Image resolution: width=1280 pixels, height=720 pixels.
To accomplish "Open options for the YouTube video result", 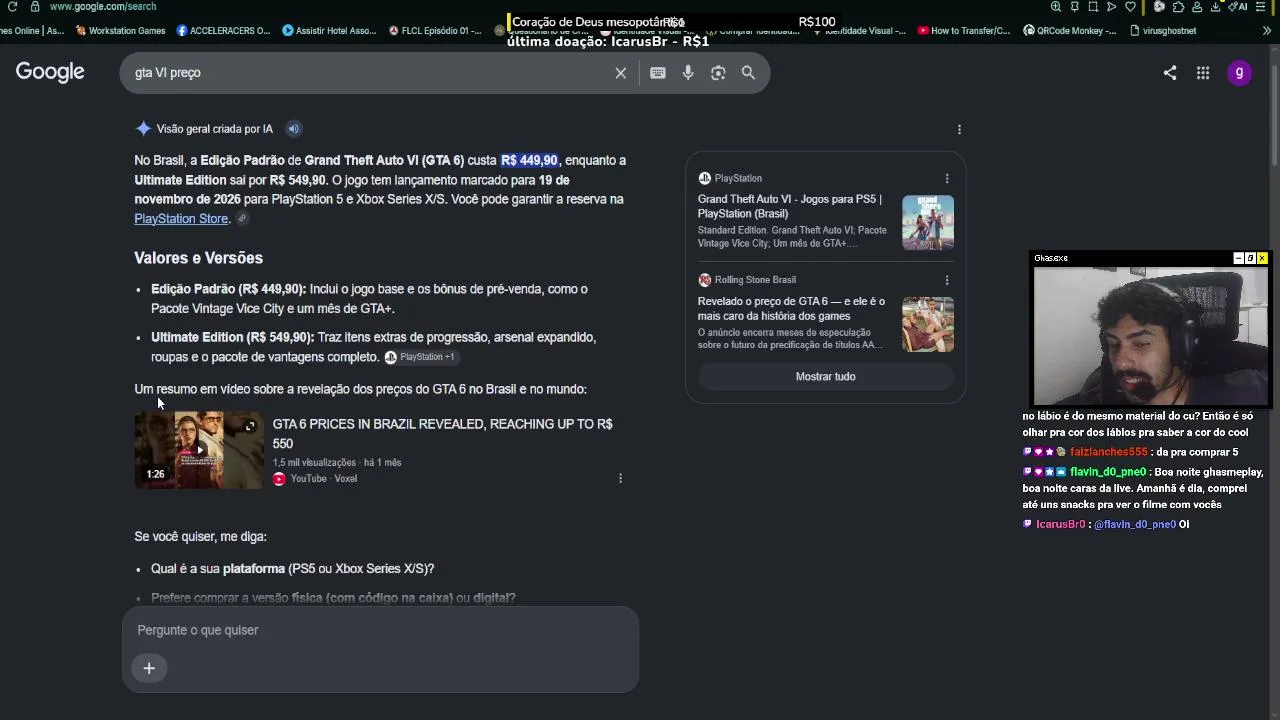I will pos(620,479).
